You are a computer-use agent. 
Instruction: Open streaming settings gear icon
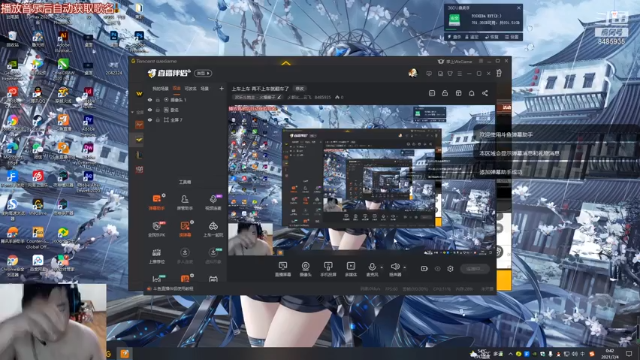pos(450,269)
